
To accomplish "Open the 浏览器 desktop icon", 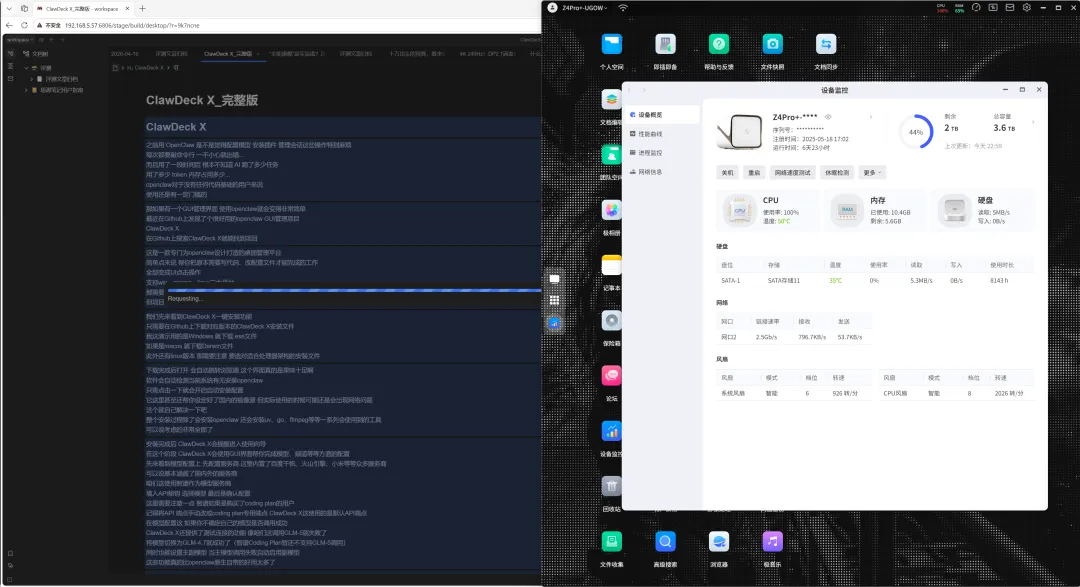I will coord(718,542).
